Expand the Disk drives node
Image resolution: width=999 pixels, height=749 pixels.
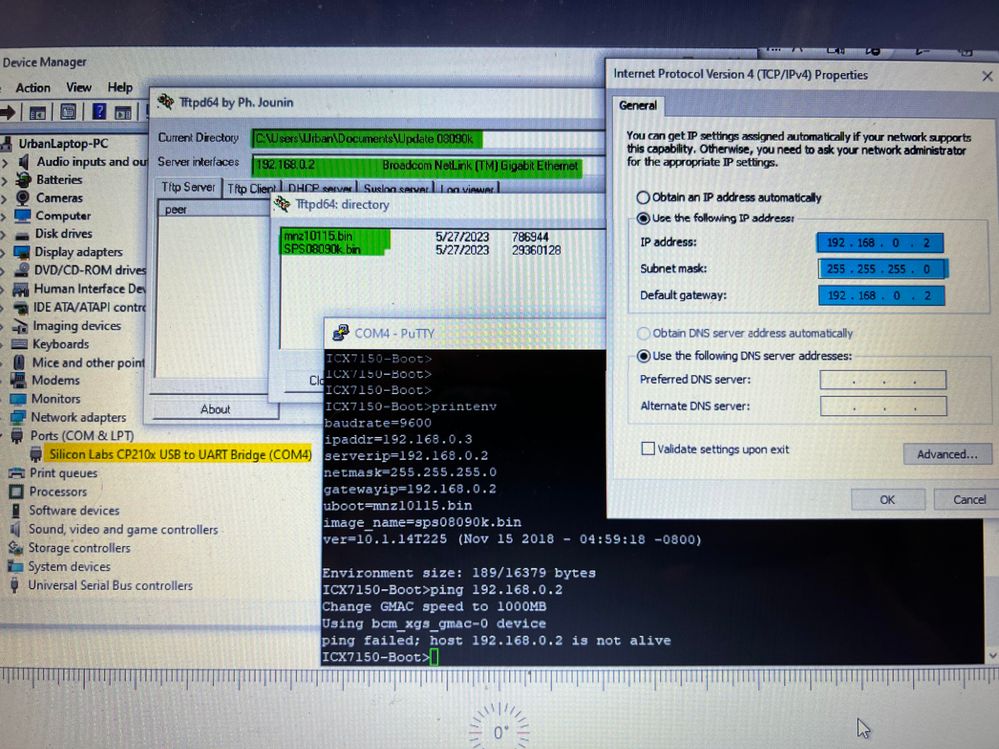click(5, 234)
